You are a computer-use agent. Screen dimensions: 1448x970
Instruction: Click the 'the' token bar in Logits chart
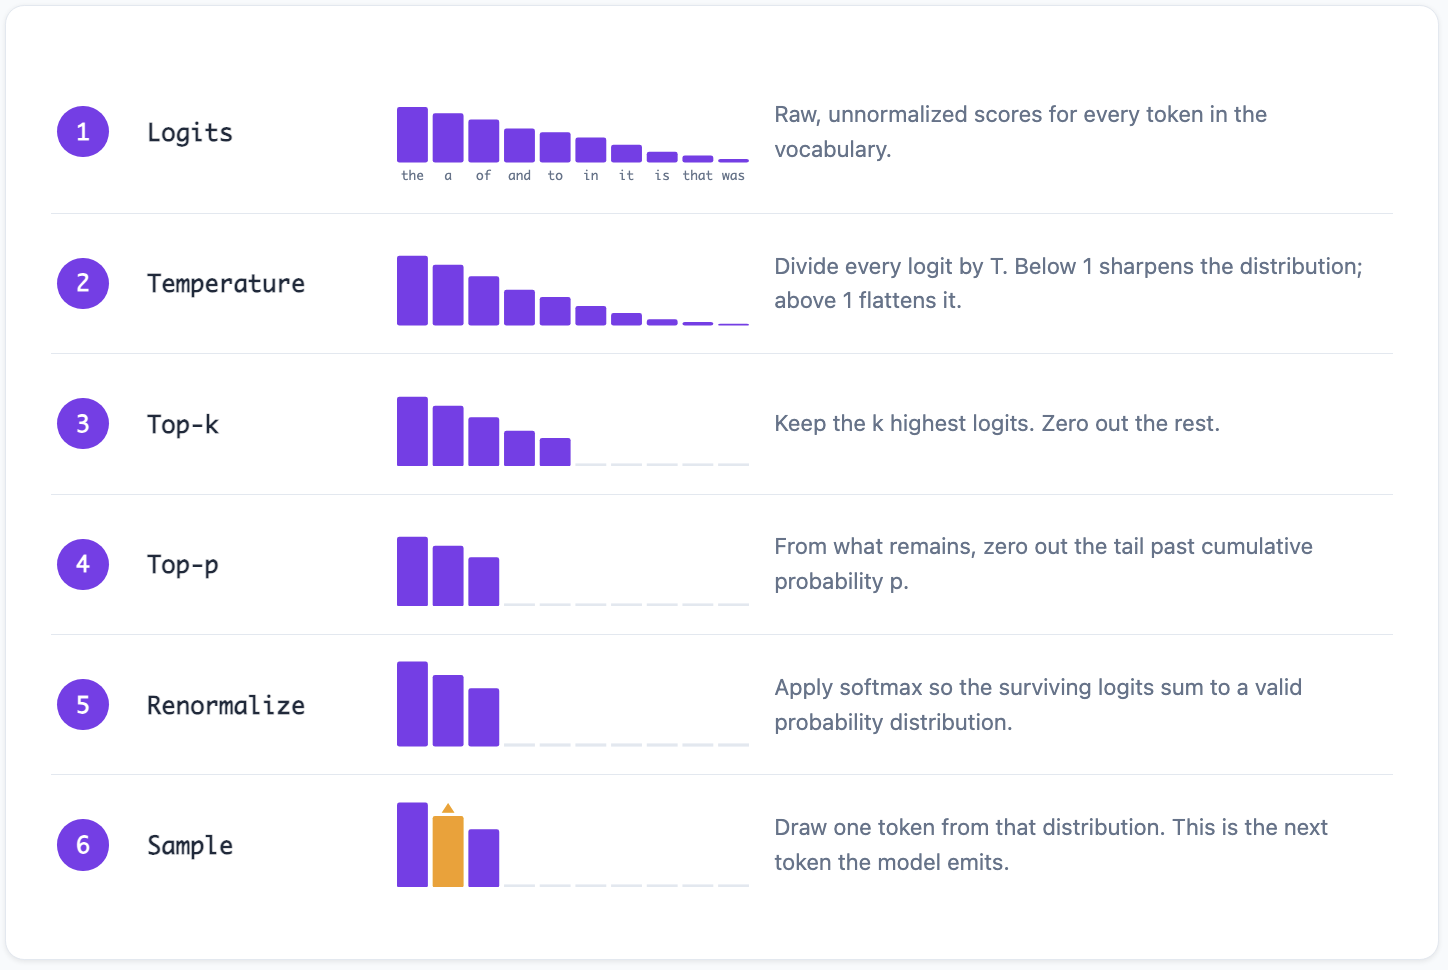pos(413,135)
